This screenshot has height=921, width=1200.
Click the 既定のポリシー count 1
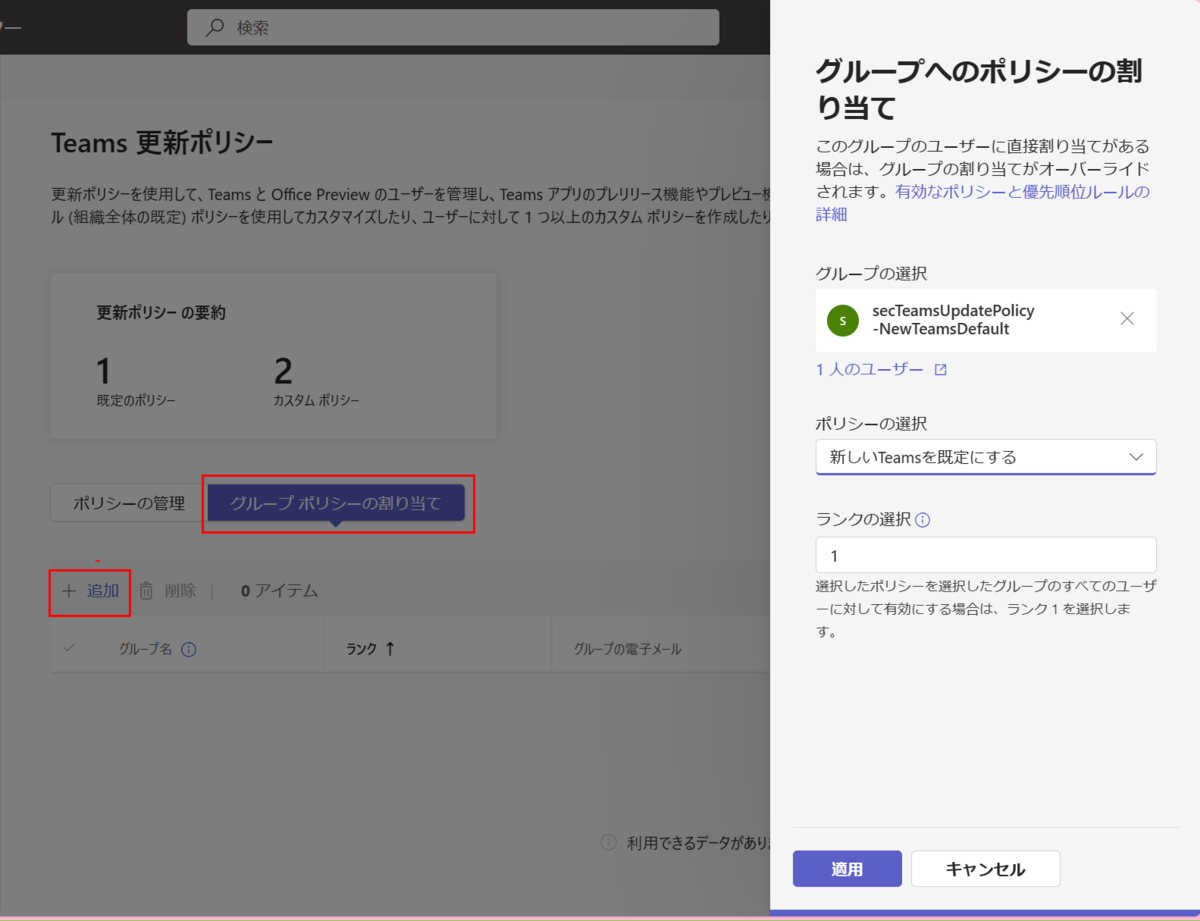click(x=103, y=371)
